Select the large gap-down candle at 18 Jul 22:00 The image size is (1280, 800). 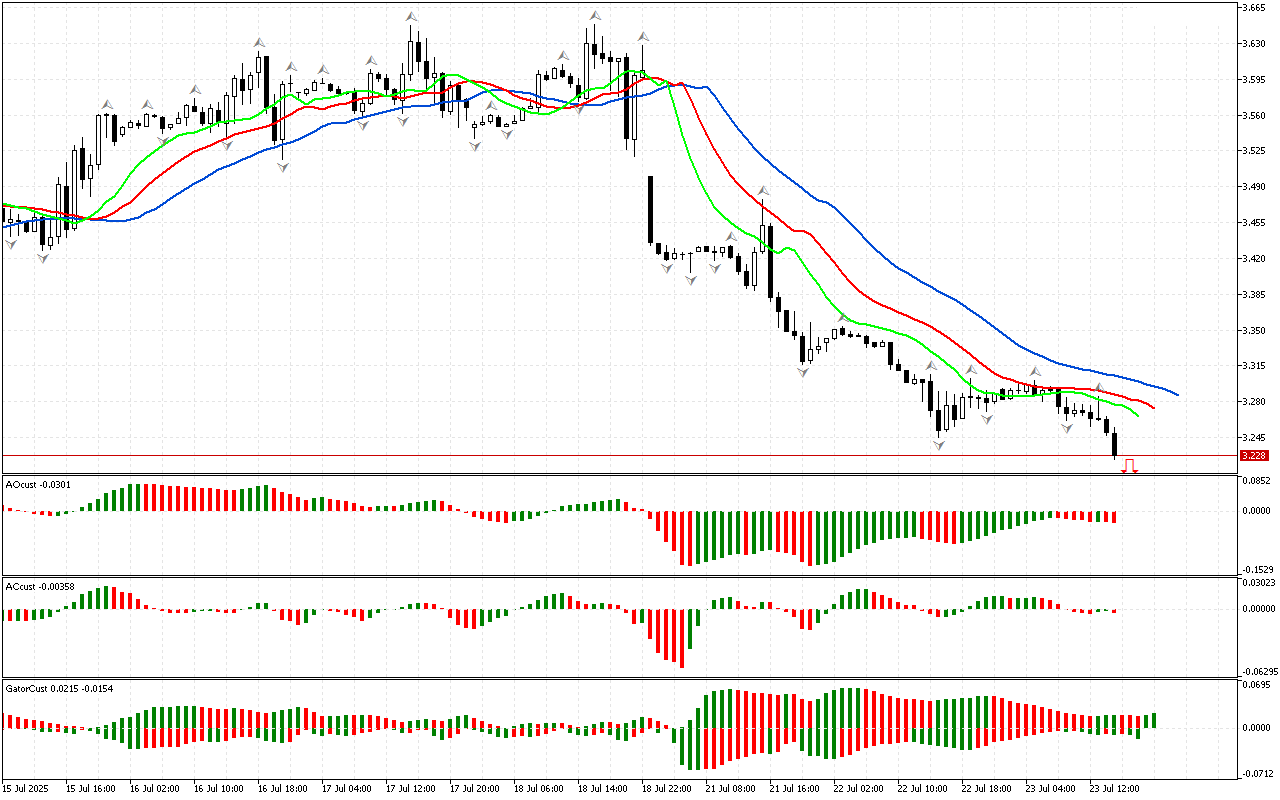click(x=651, y=210)
